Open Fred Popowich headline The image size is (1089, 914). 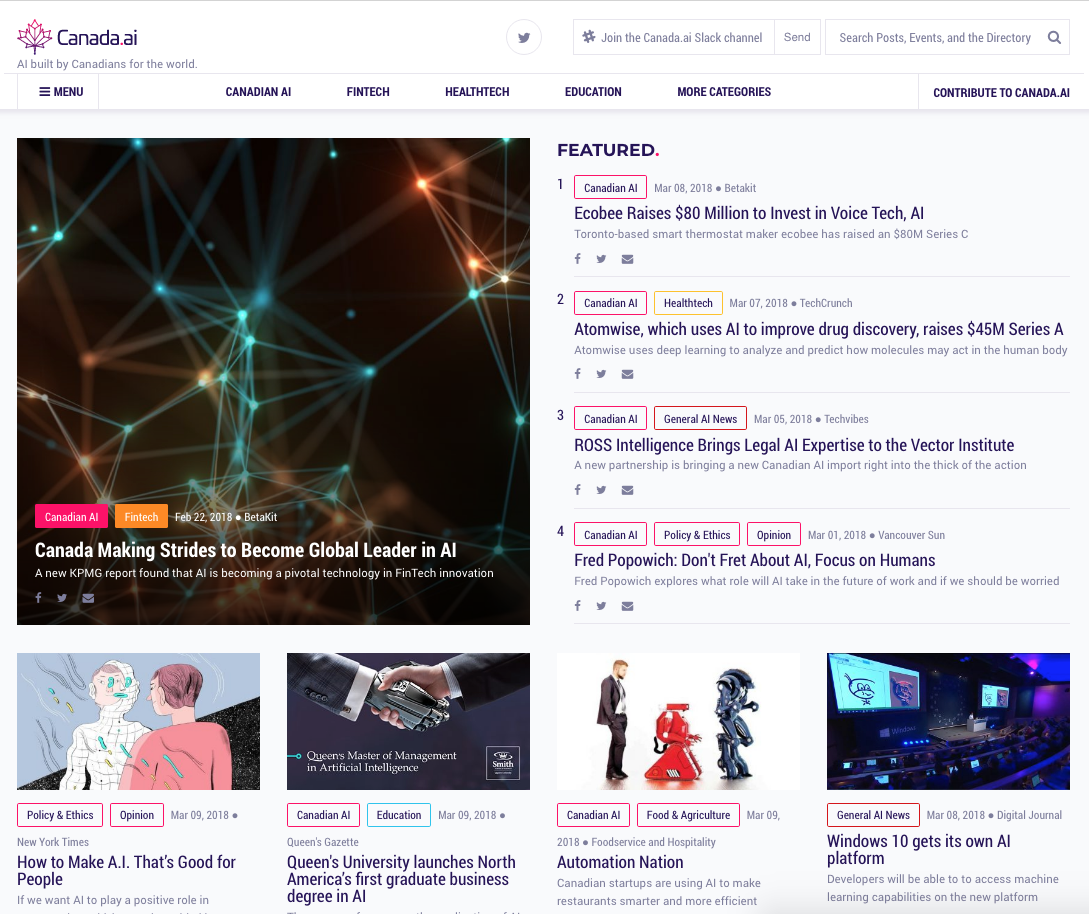pos(754,560)
